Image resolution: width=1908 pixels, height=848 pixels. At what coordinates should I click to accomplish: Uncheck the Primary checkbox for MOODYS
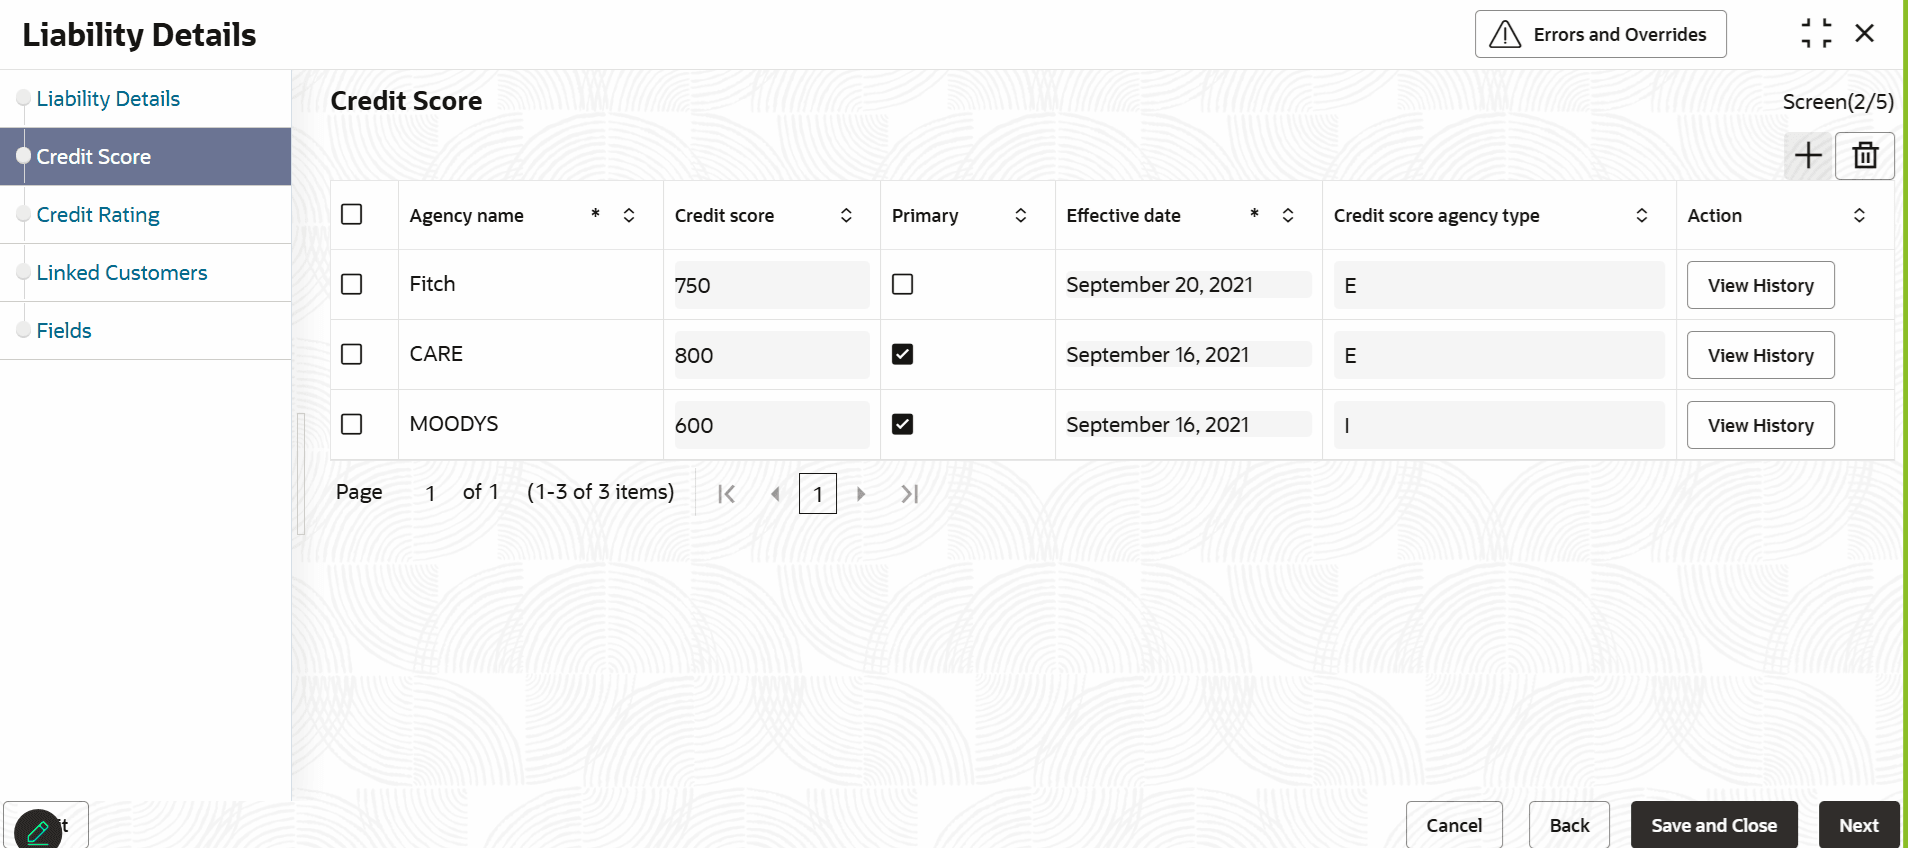point(902,425)
